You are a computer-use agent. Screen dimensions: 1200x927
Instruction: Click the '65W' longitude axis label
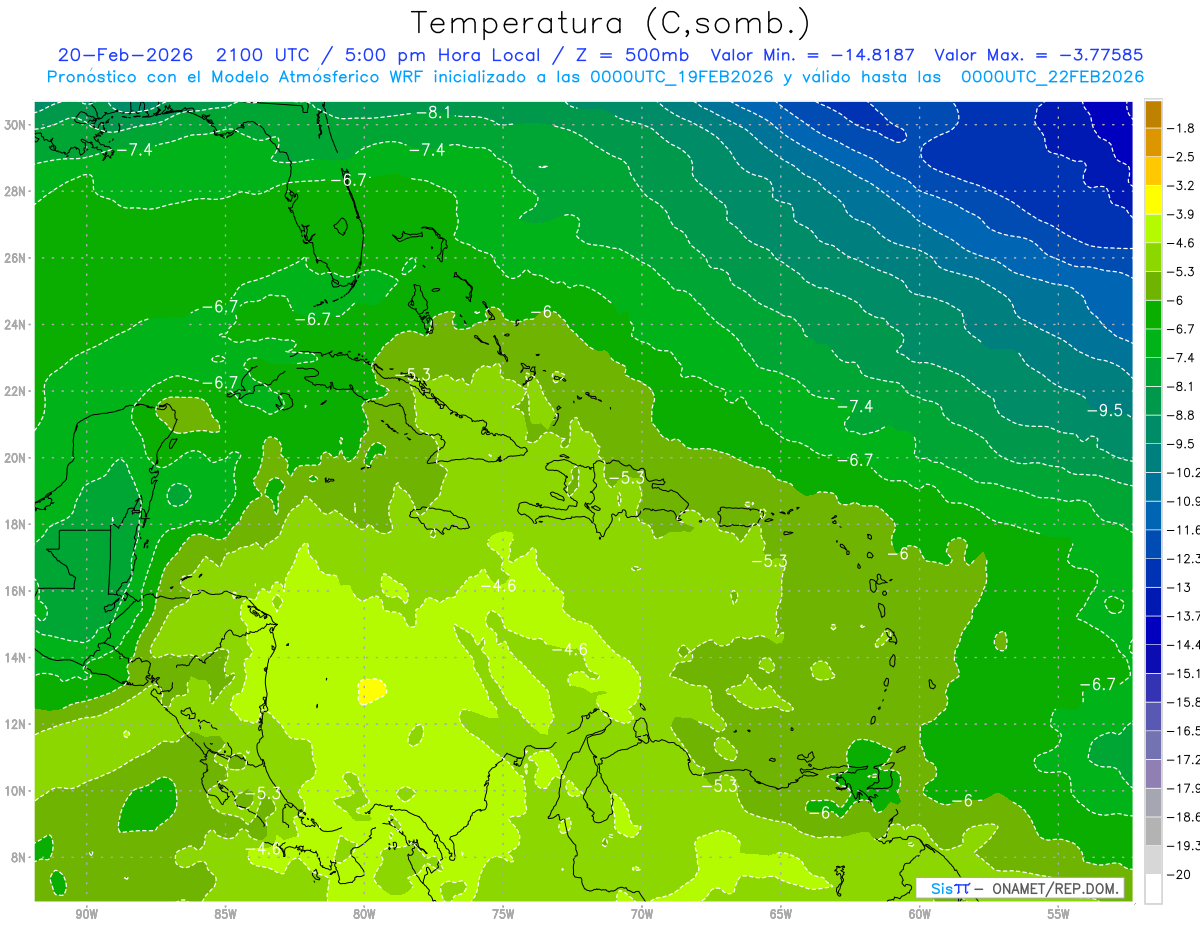tap(781, 914)
